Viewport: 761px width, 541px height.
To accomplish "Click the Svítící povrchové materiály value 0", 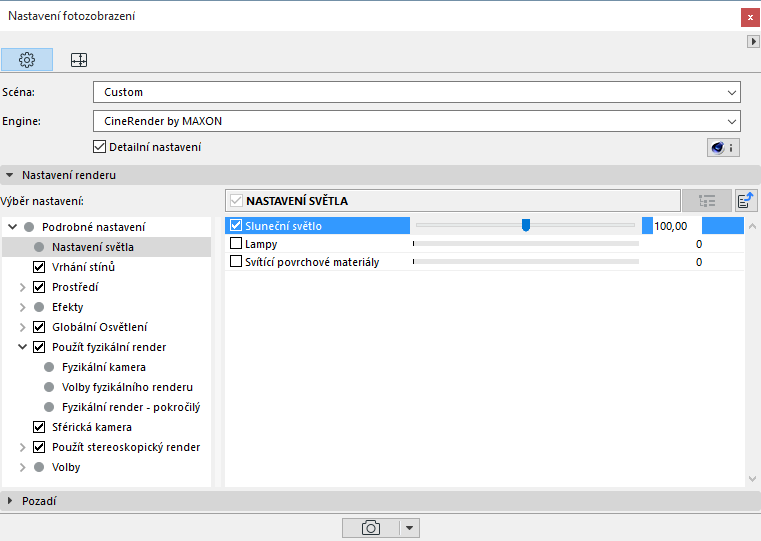I will tap(699, 262).
